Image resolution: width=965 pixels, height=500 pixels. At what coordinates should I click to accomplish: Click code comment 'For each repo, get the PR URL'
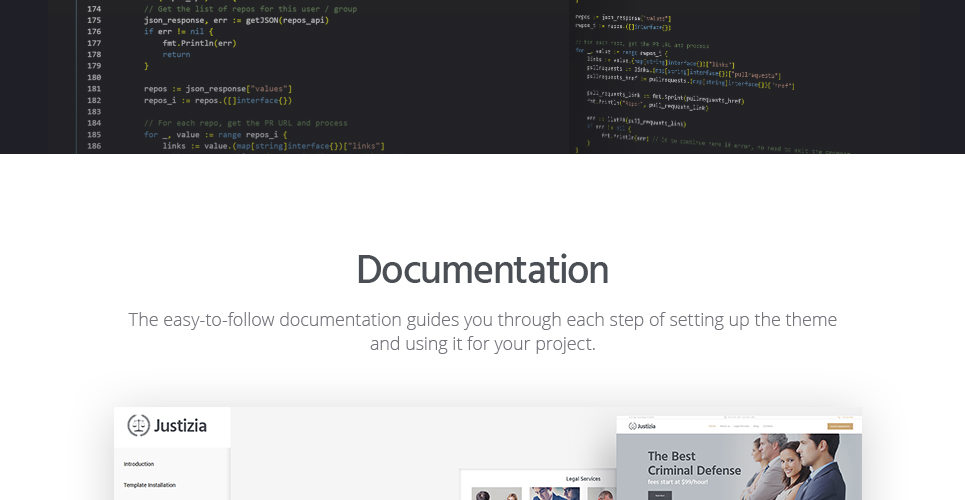pos(246,123)
